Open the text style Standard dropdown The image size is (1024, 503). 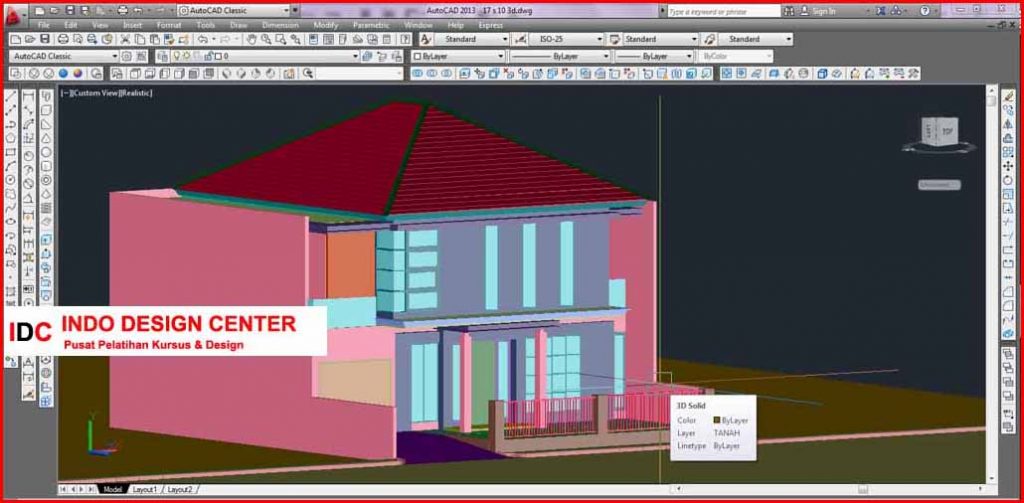click(x=472, y=39)
